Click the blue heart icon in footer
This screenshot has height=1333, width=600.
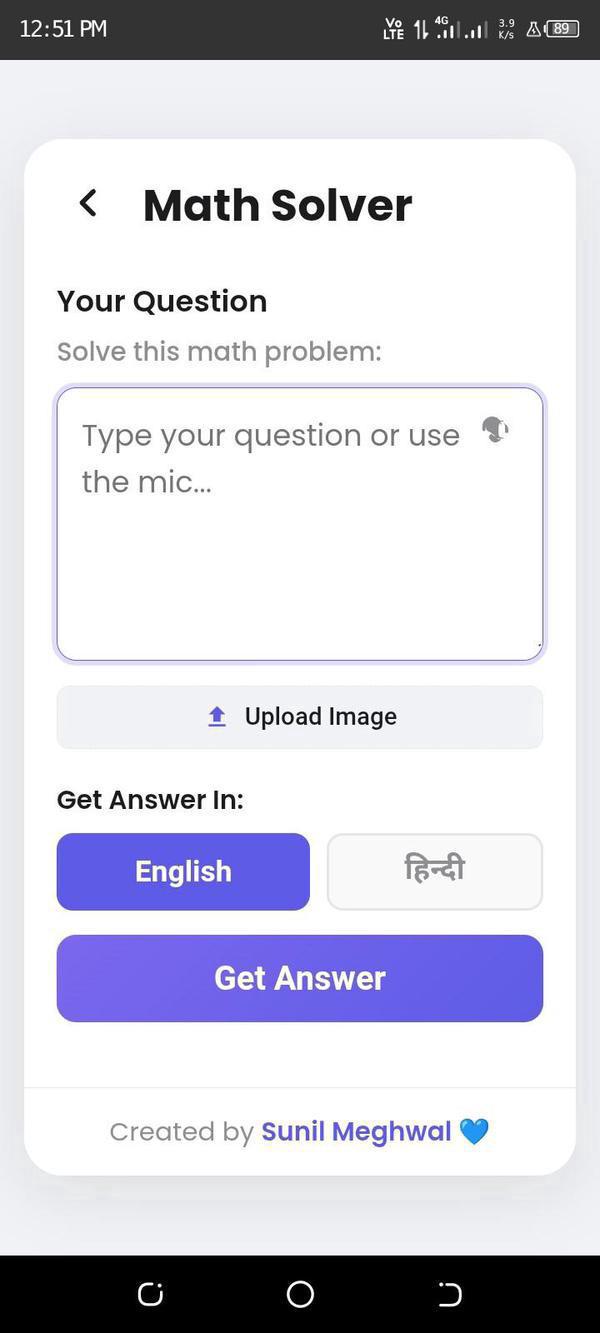coord(474,1131)
